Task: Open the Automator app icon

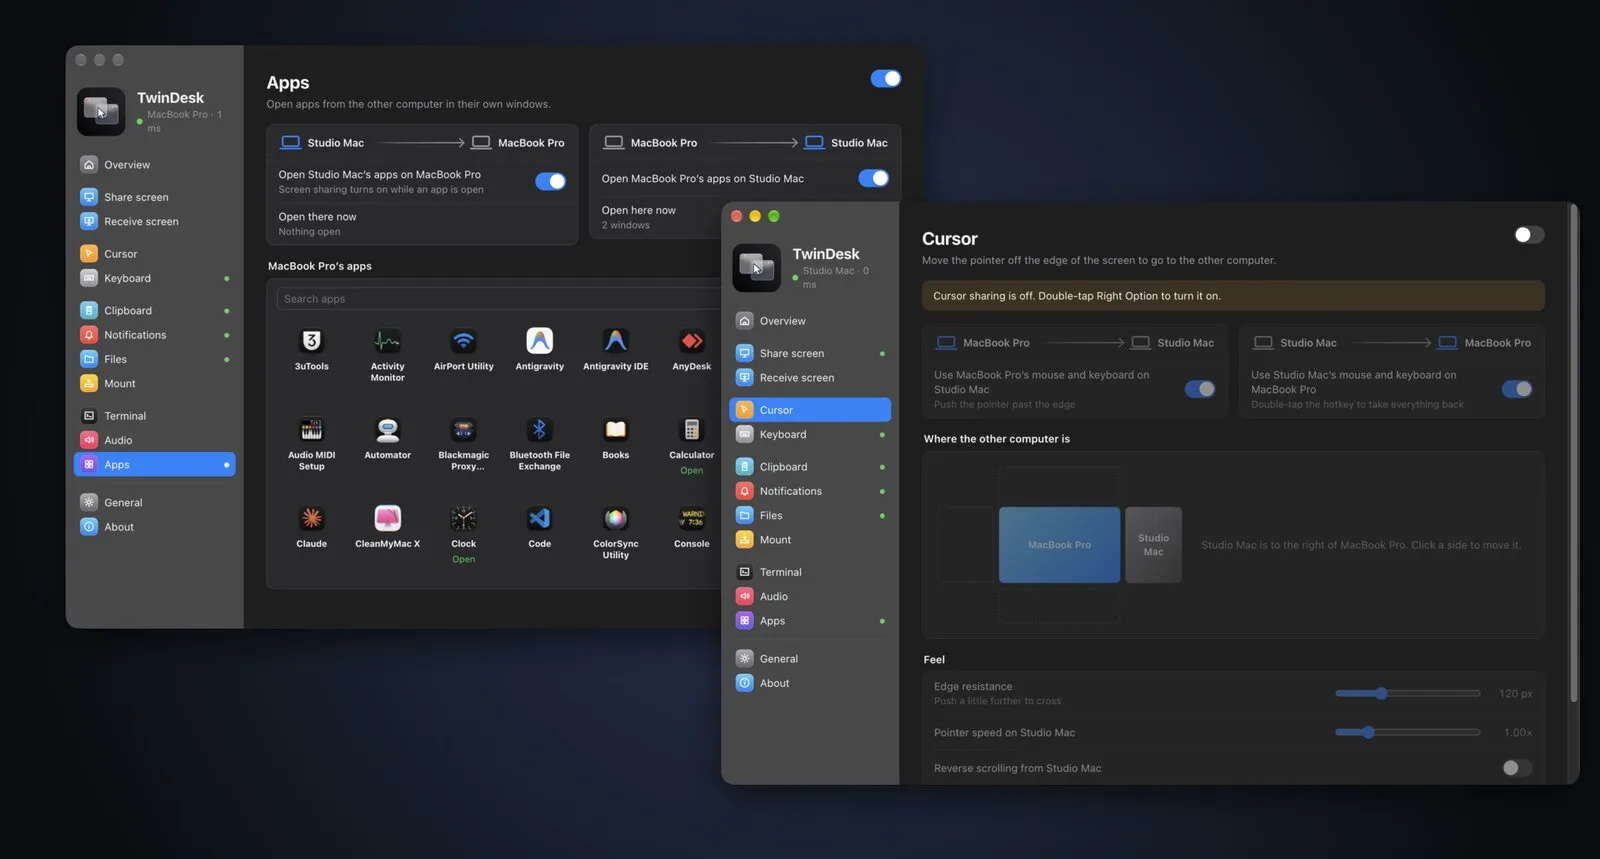Action: 388,430
